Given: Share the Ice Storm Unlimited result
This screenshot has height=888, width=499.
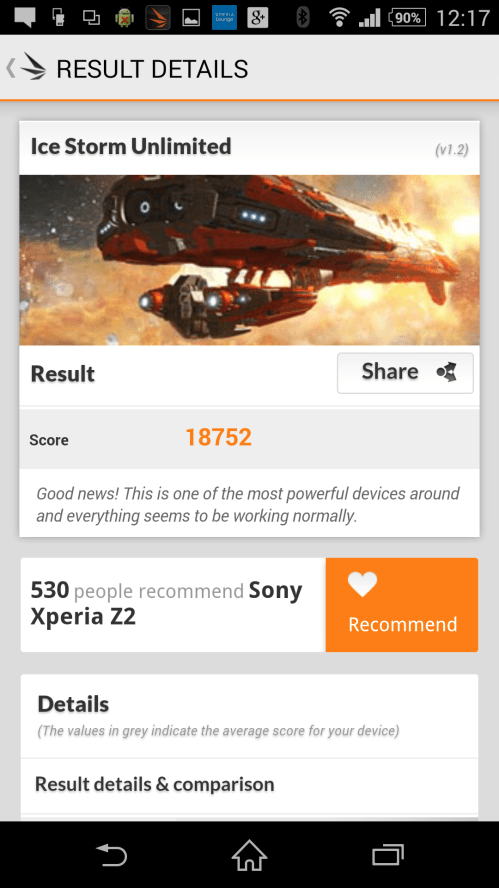Looking at the screenshot, I should pos(405,373).
